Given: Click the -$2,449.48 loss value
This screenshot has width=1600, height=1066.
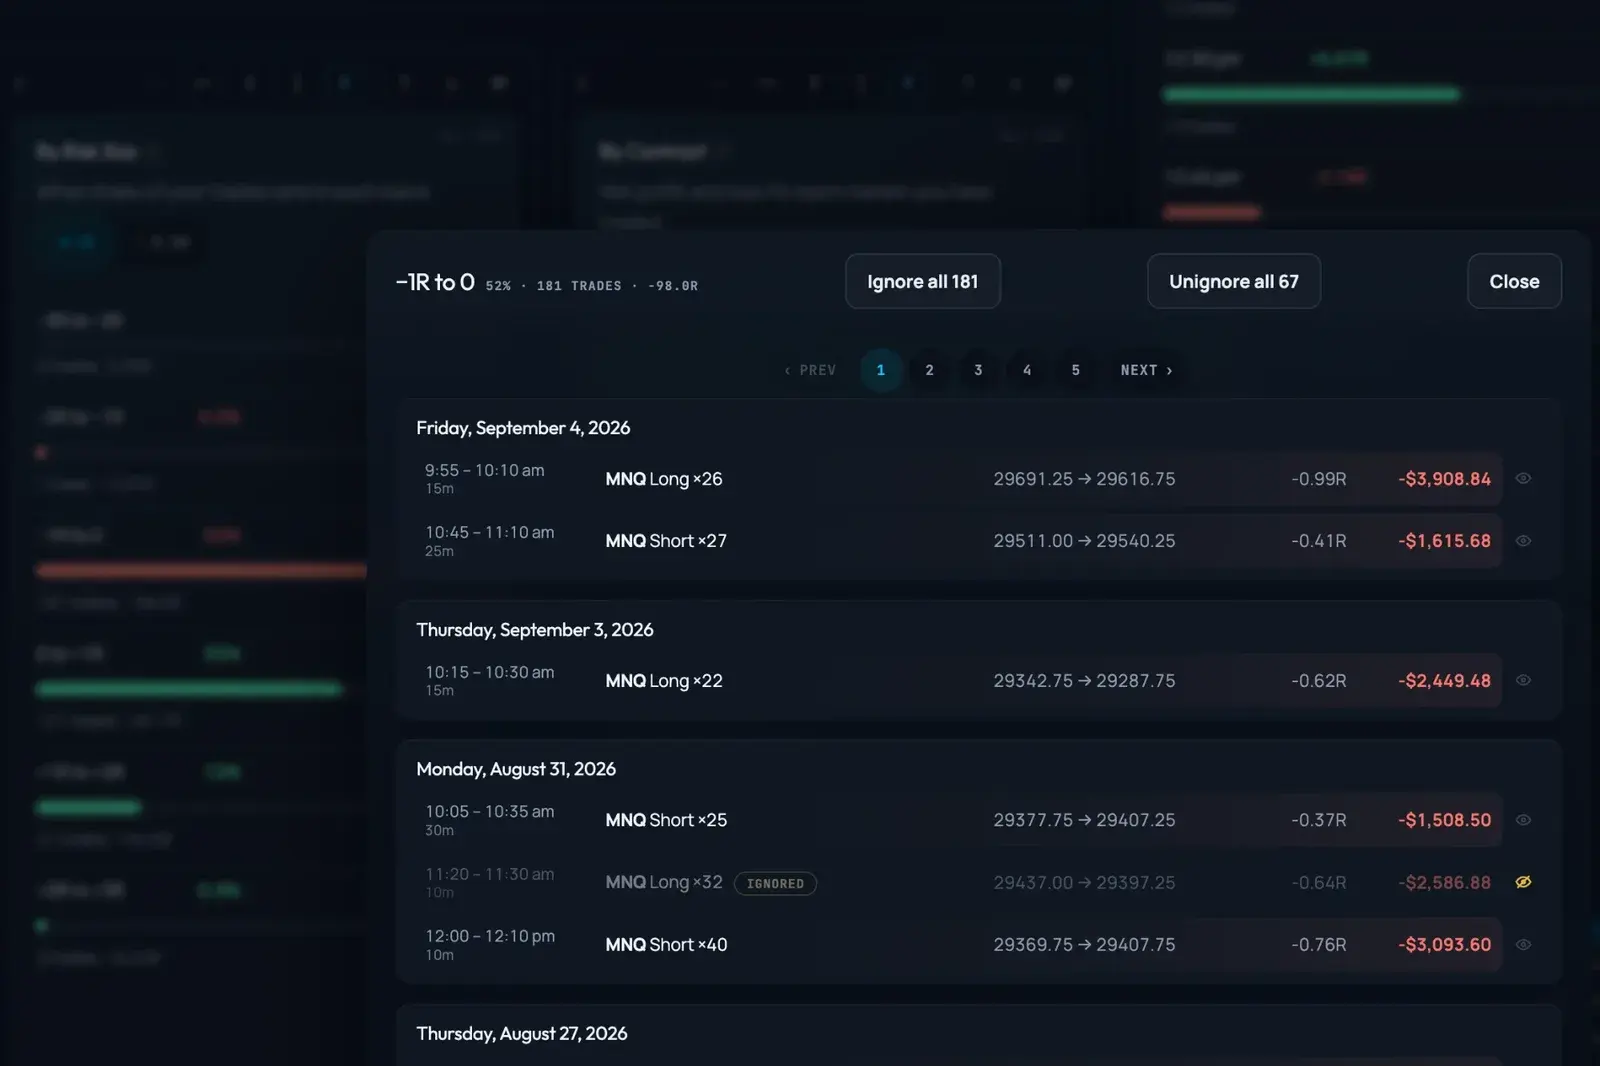Looking at the screenshot, I should (x=1444, y=681).
